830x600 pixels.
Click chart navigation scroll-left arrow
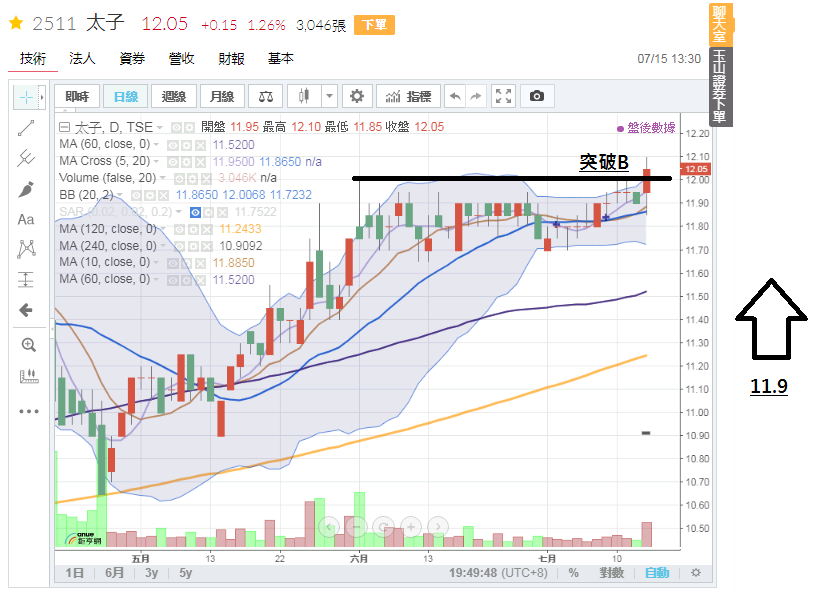329,527
